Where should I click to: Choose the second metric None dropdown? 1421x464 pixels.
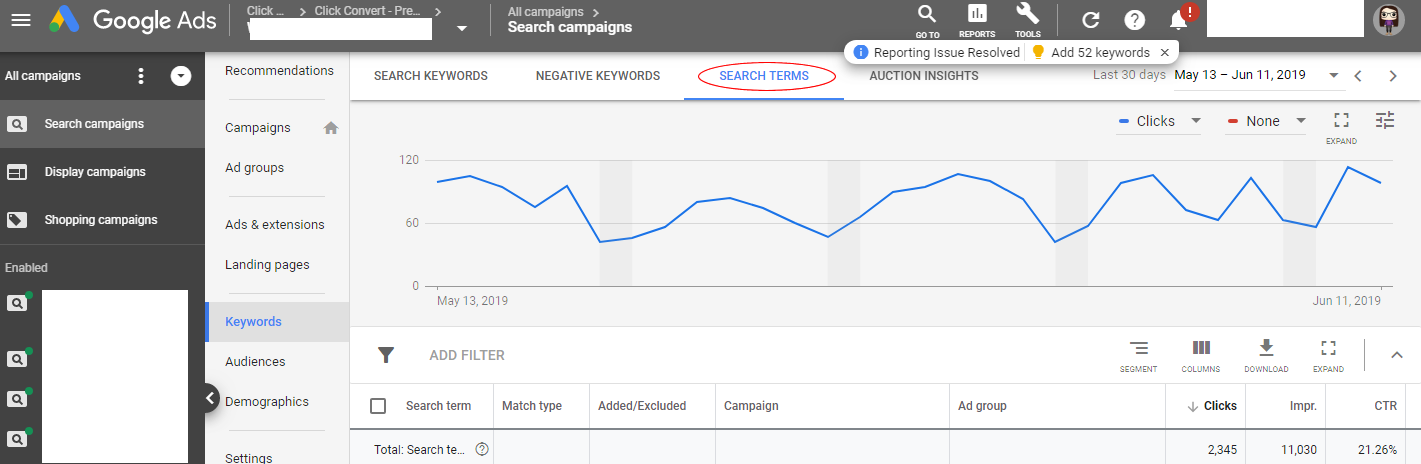[x=1266, y=121]
